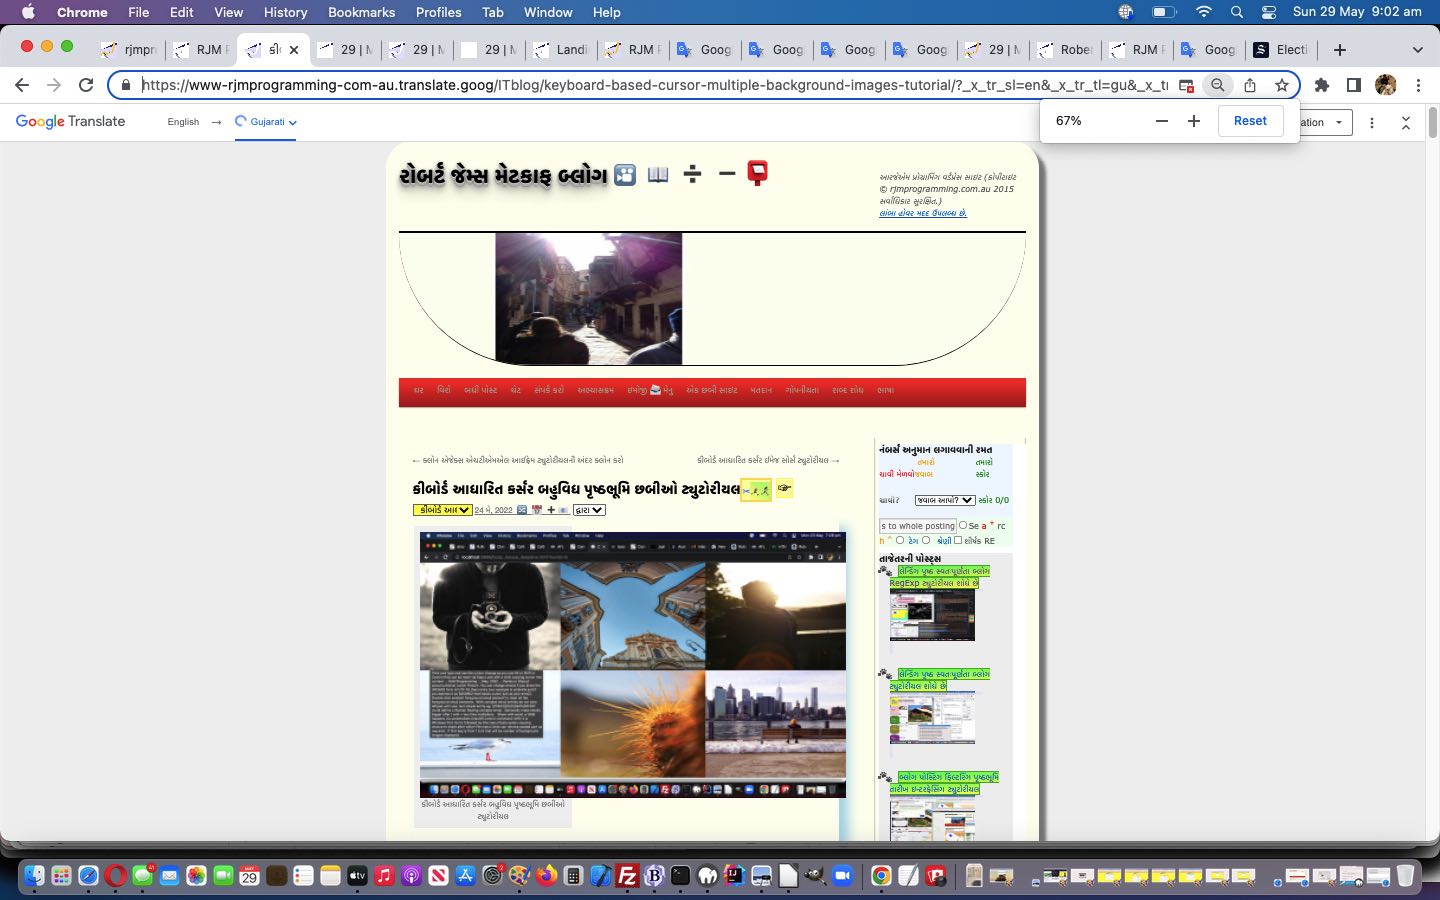Open Chrome side panel icon
This screenshot has width=1440, height=900.
click(x=1354, y=85)
